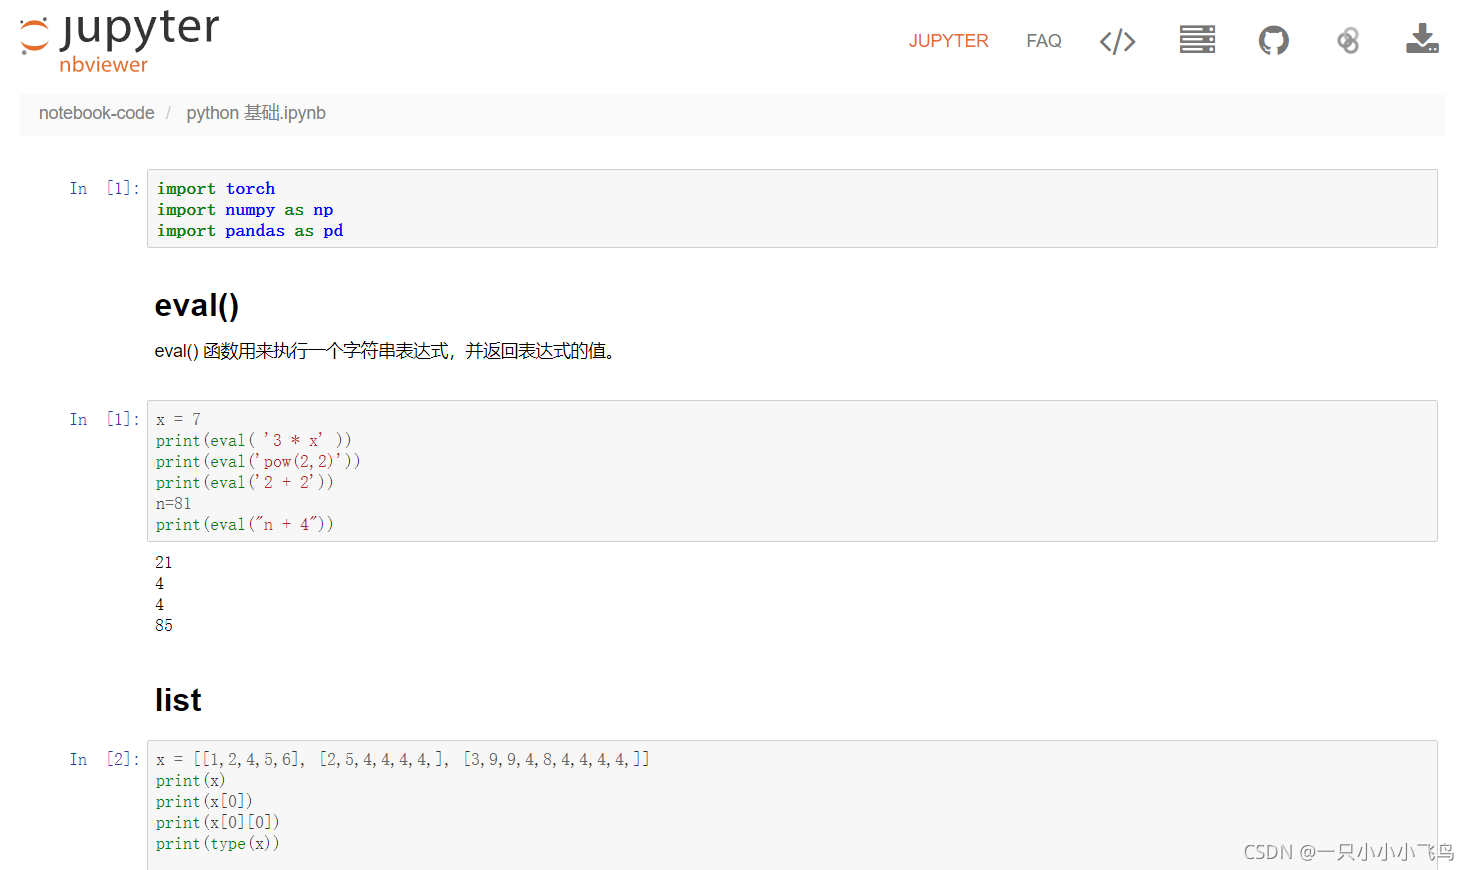The width and height of the screenshot is (1469, 870).
Task: Open the FAQ page
Action: 1043,40
